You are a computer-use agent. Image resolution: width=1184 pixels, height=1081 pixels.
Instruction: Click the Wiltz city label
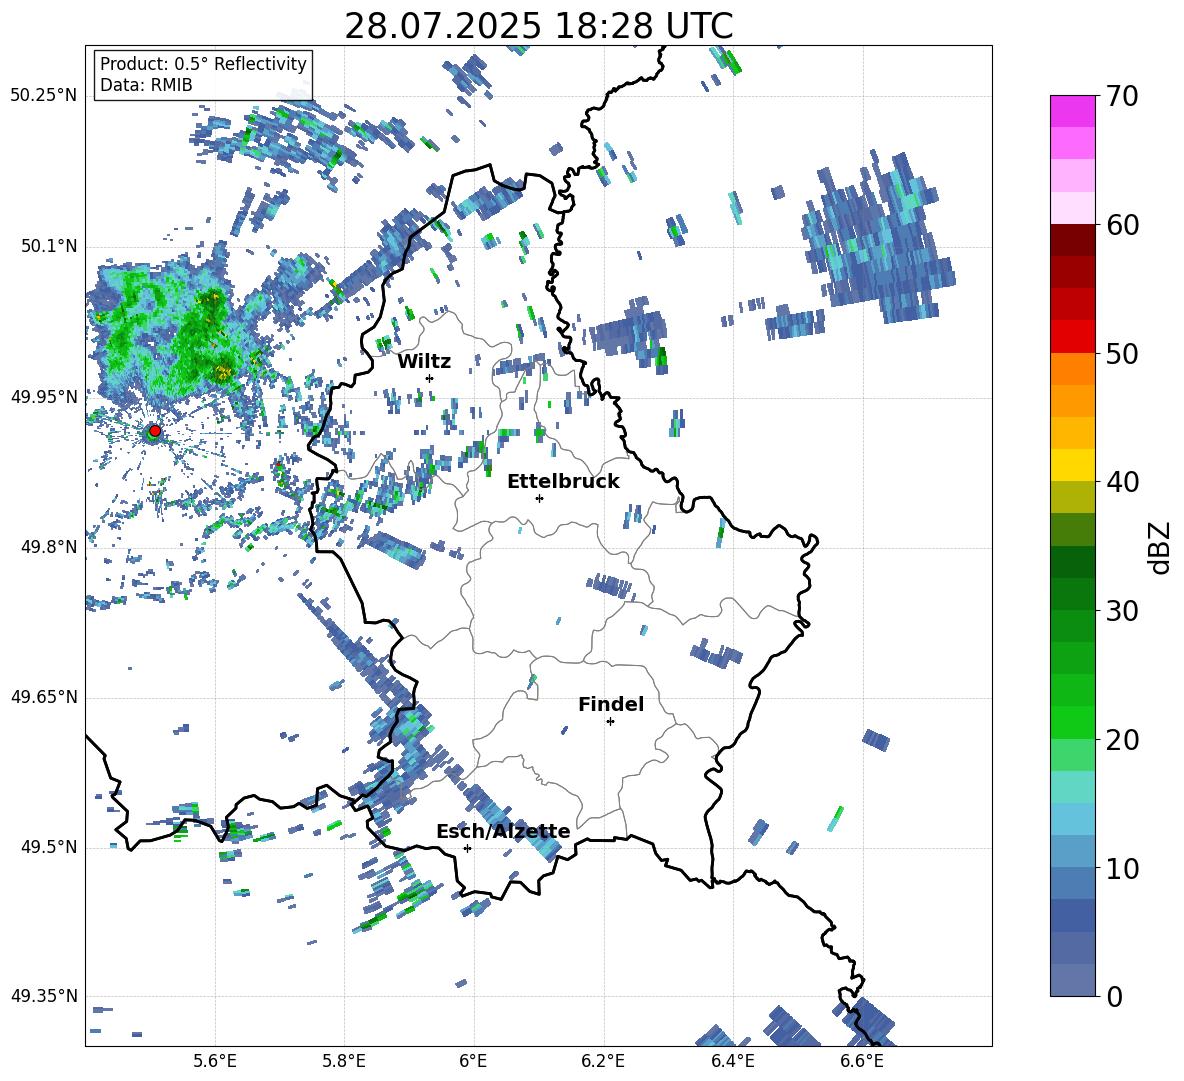point(424,362)
